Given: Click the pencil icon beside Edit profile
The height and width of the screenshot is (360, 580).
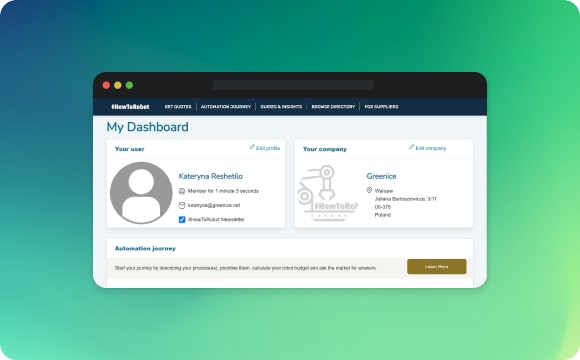Looking at the screenshot, I should click(252, 147).
